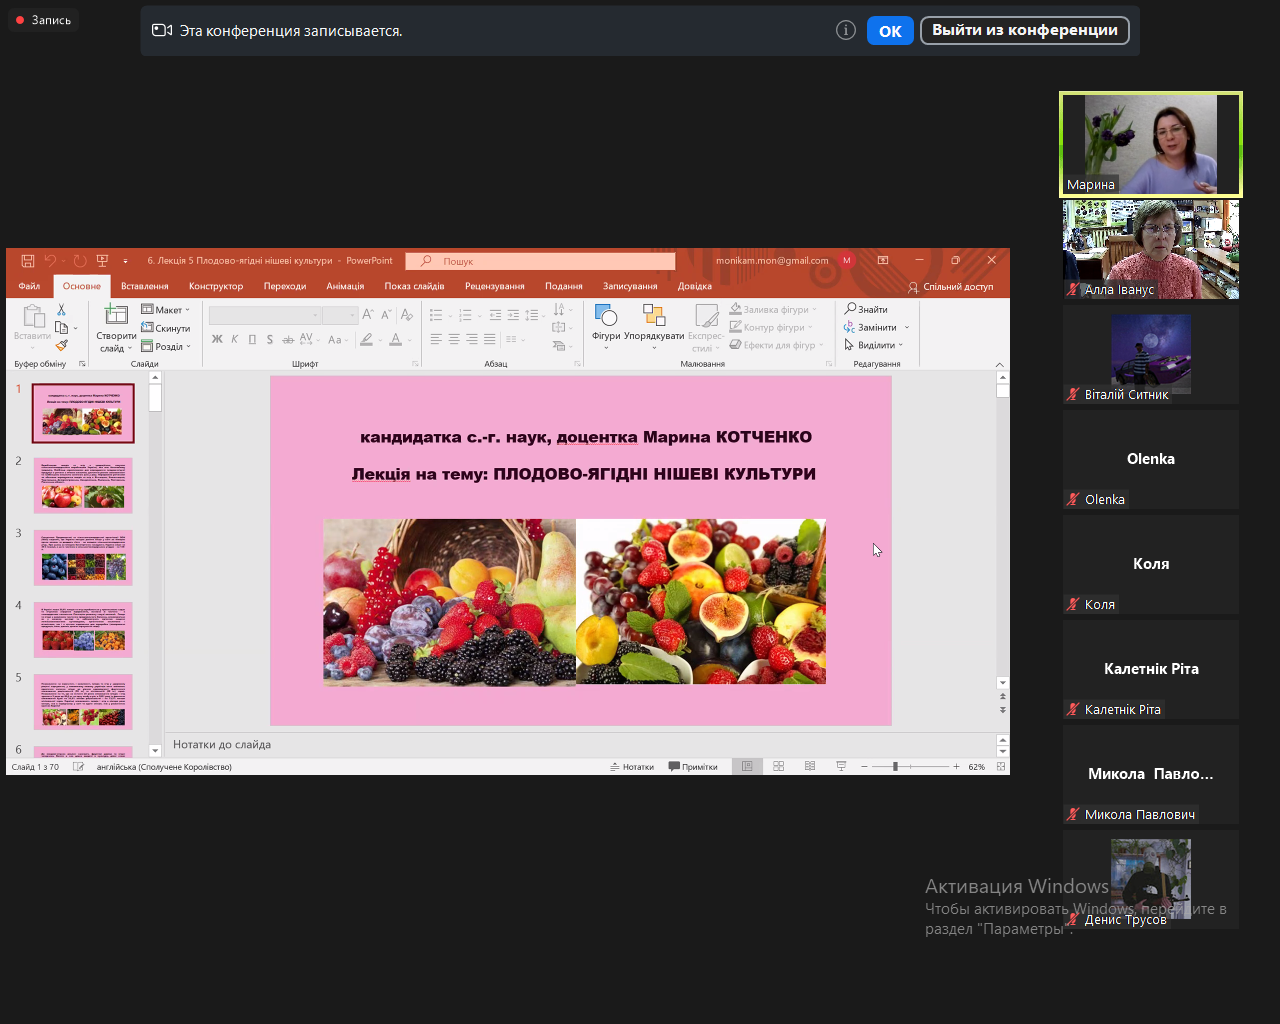This screenshot has height=1024, width=1280.
Task: Click Выйти из конференции button
Action: (1024, 30)
